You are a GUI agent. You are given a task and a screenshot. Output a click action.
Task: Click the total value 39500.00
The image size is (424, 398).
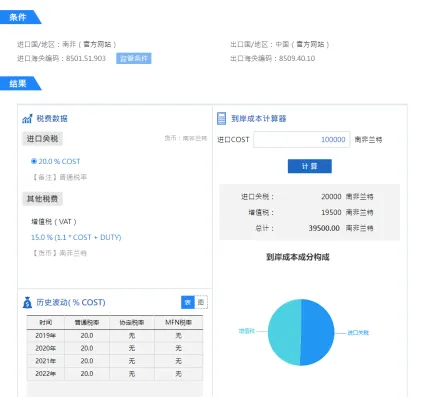click(324, 228)
